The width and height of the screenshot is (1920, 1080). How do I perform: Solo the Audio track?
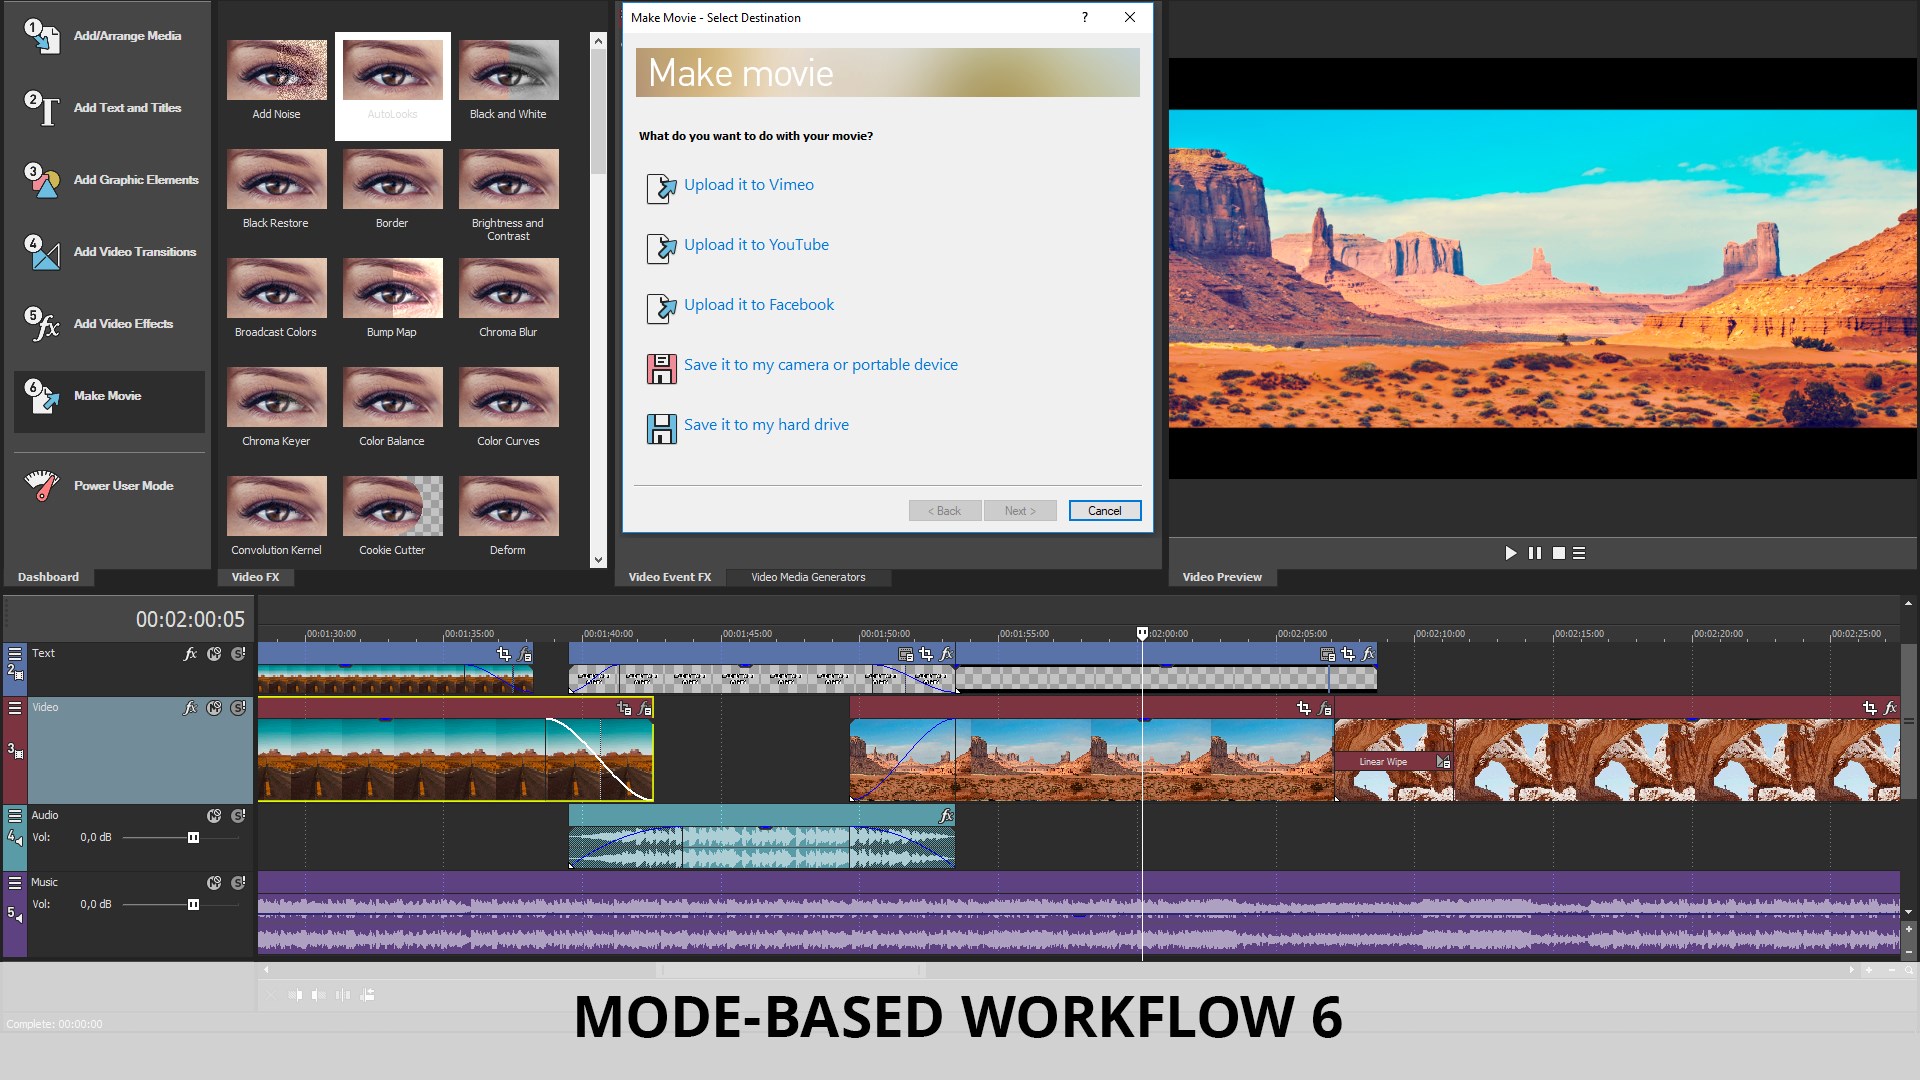(238, 816)
